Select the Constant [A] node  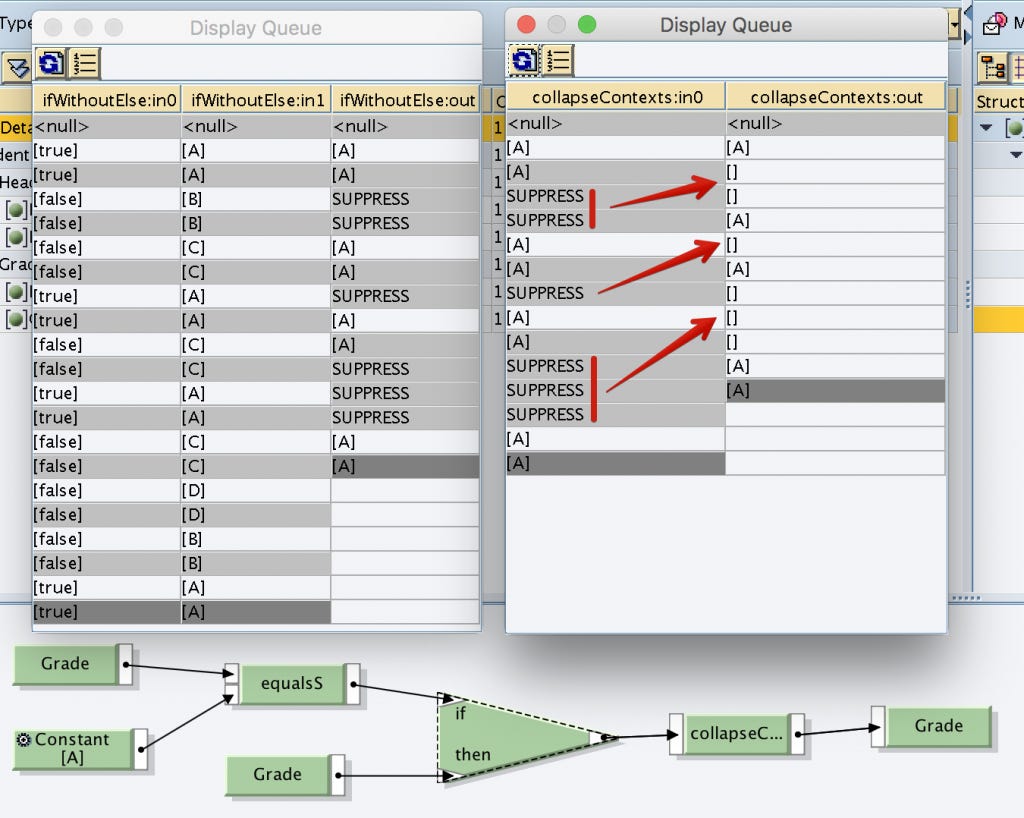click(72, 749)
